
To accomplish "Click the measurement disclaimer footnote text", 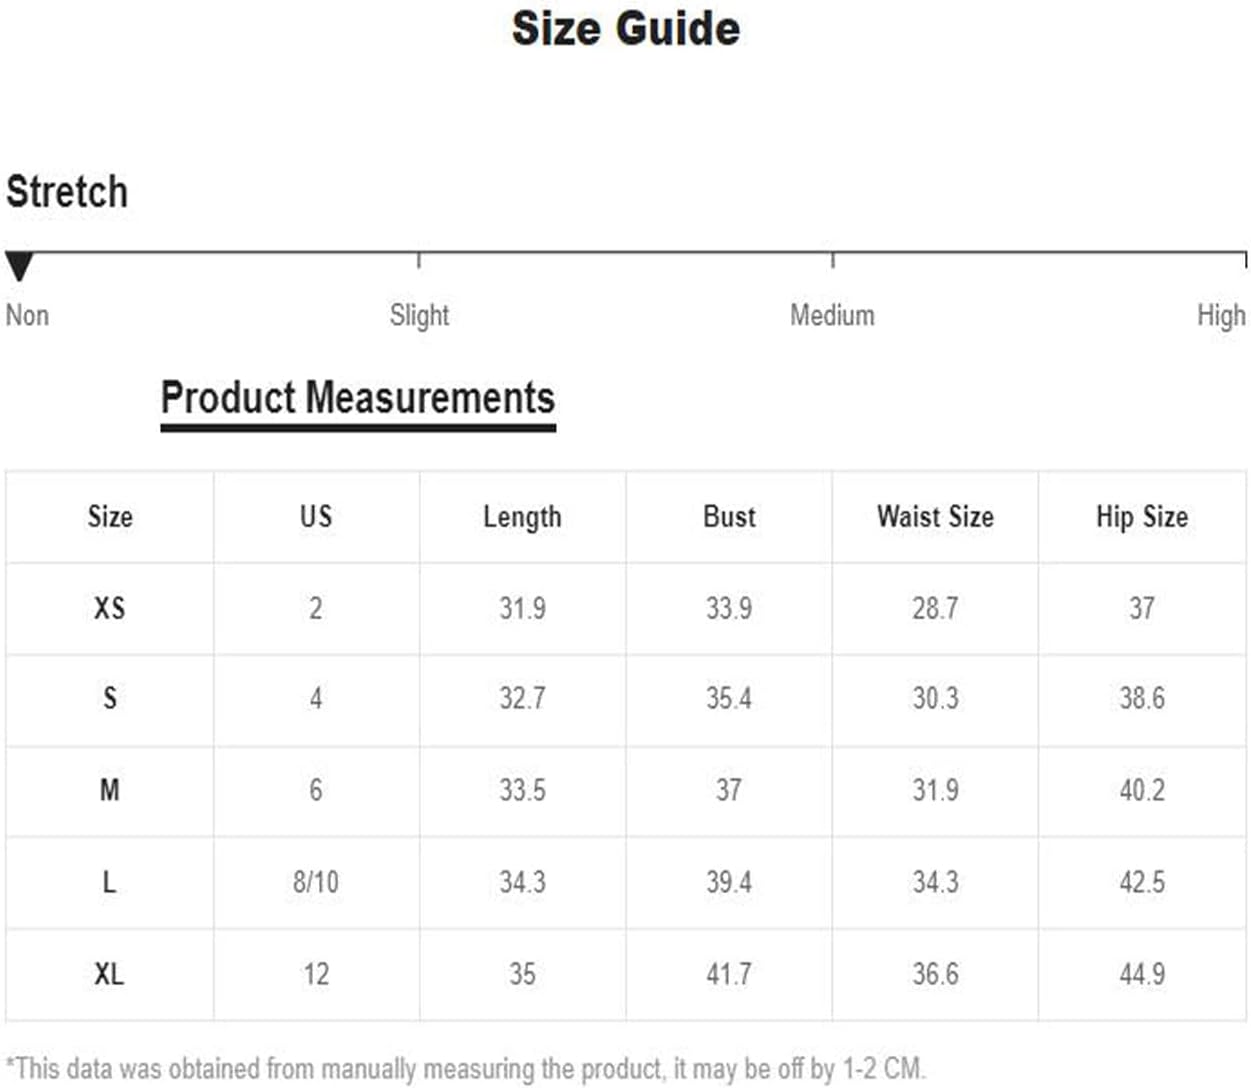I will click(466, 1068).
